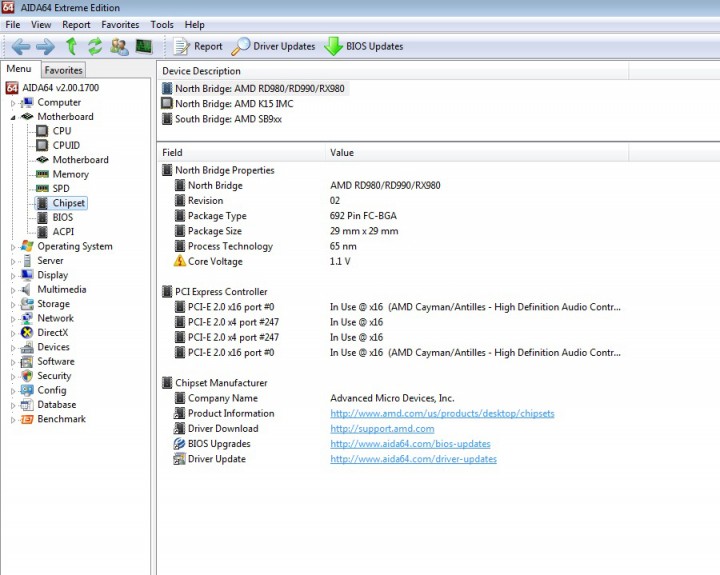Open Driver Updates from toolbar
Screen dimensions: 720x575
(273, 46)
